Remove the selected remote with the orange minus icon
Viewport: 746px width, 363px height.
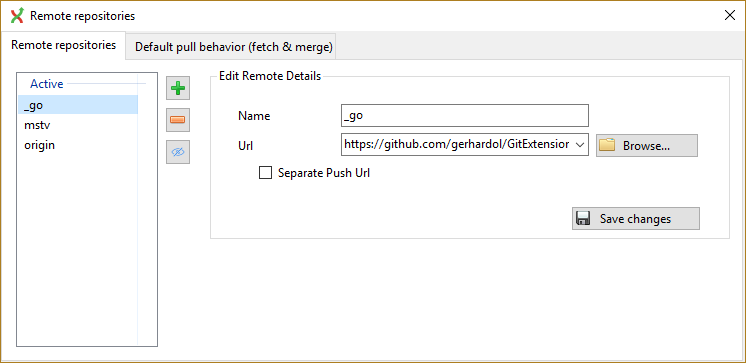click(178, 120)
